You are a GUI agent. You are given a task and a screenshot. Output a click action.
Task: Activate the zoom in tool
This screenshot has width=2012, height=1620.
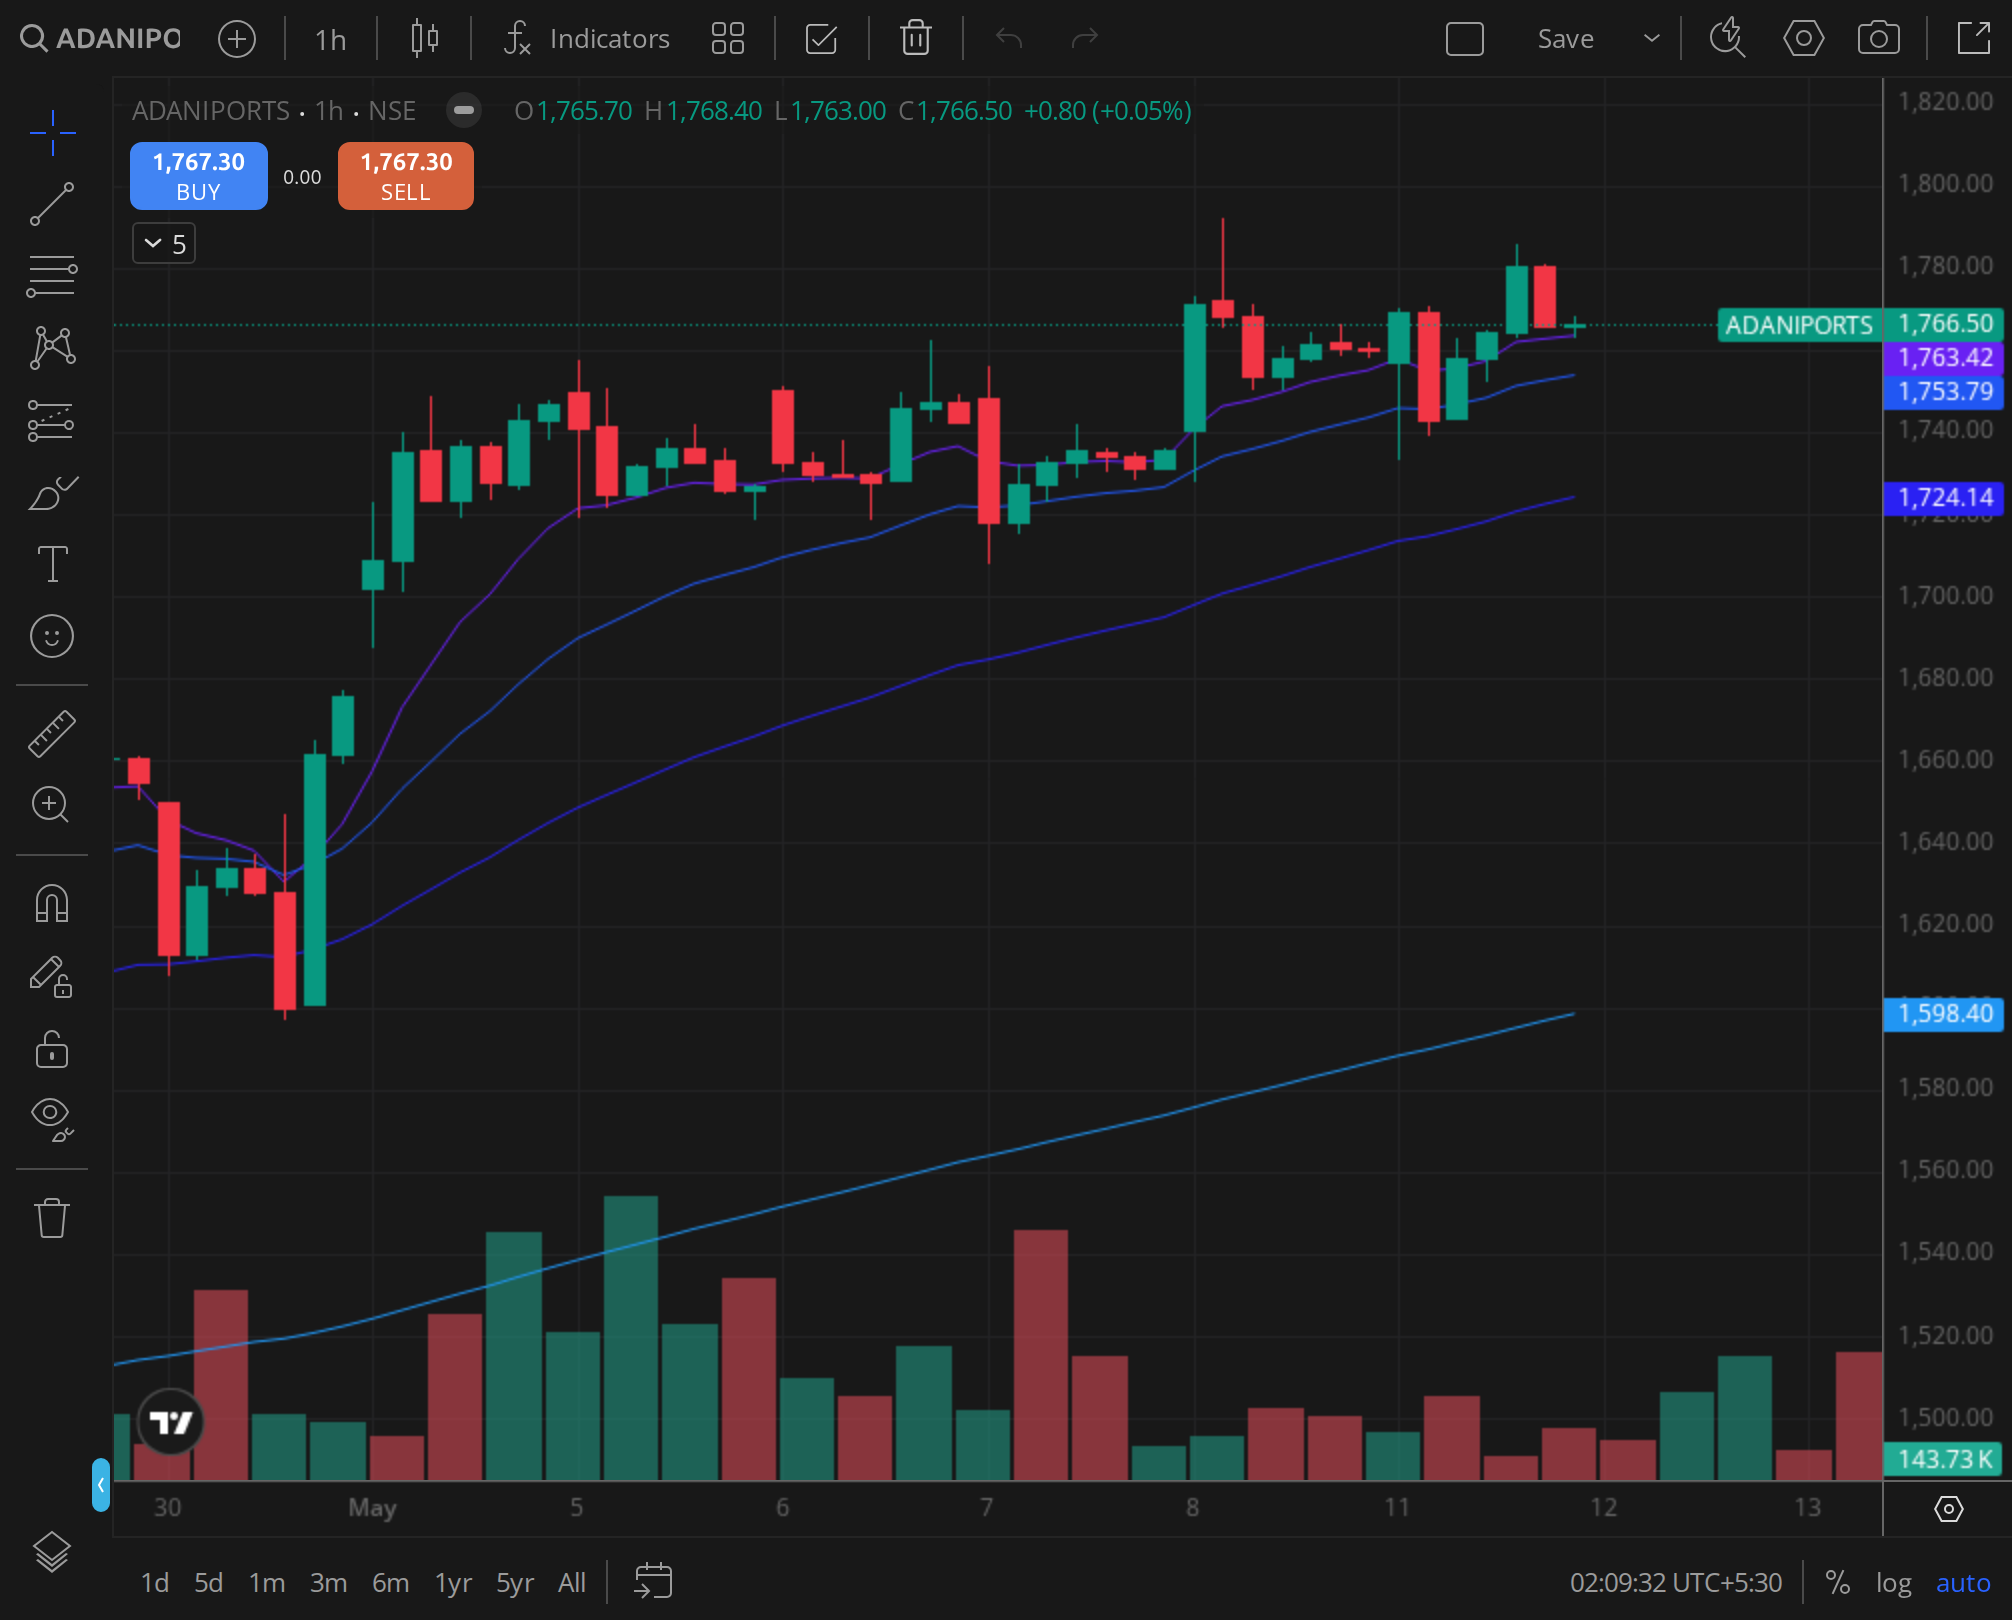point(52,805)
